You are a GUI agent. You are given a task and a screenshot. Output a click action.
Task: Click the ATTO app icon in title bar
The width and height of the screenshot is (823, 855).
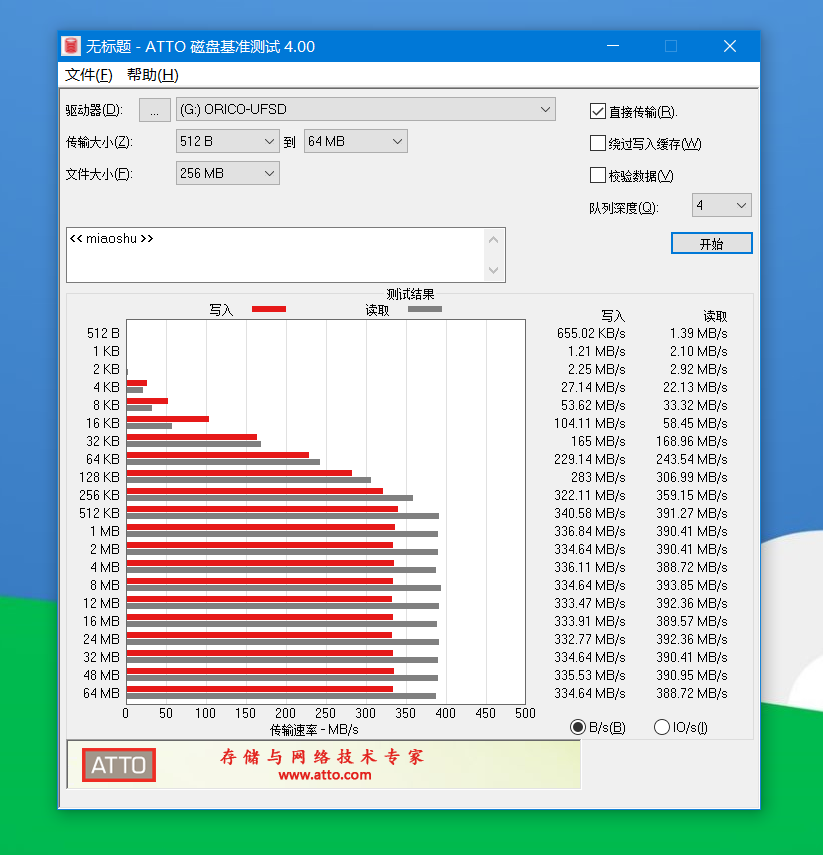pyautogui.click(x=71, y=46)
